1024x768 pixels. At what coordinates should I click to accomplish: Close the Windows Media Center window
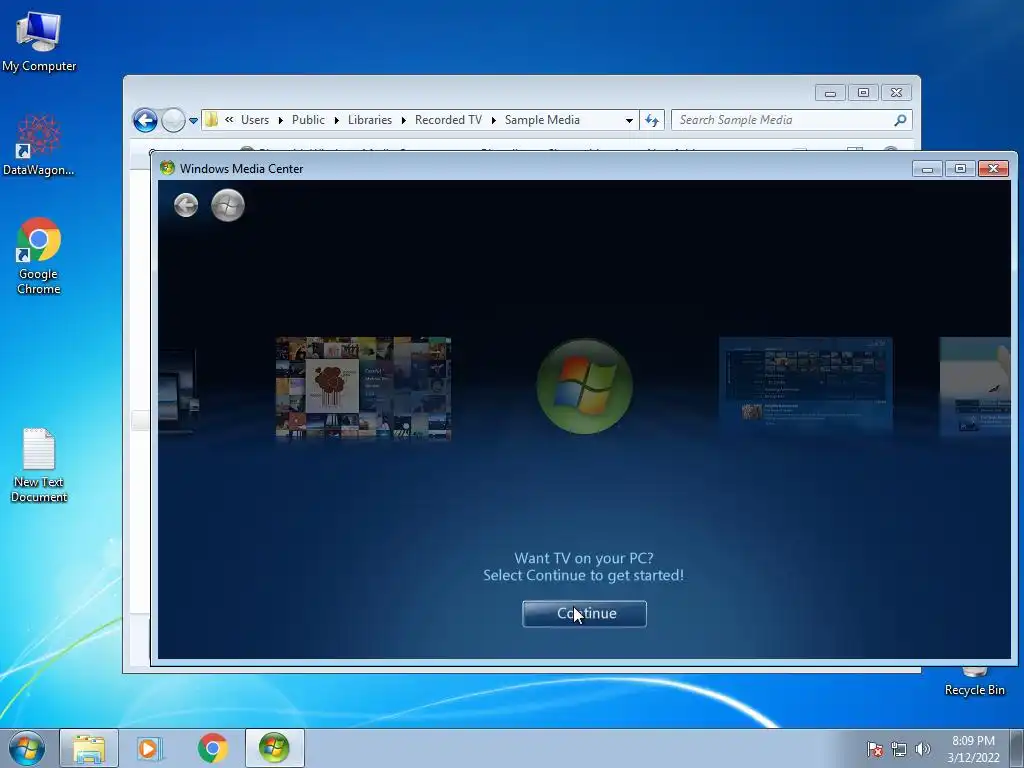click(993, 169)
